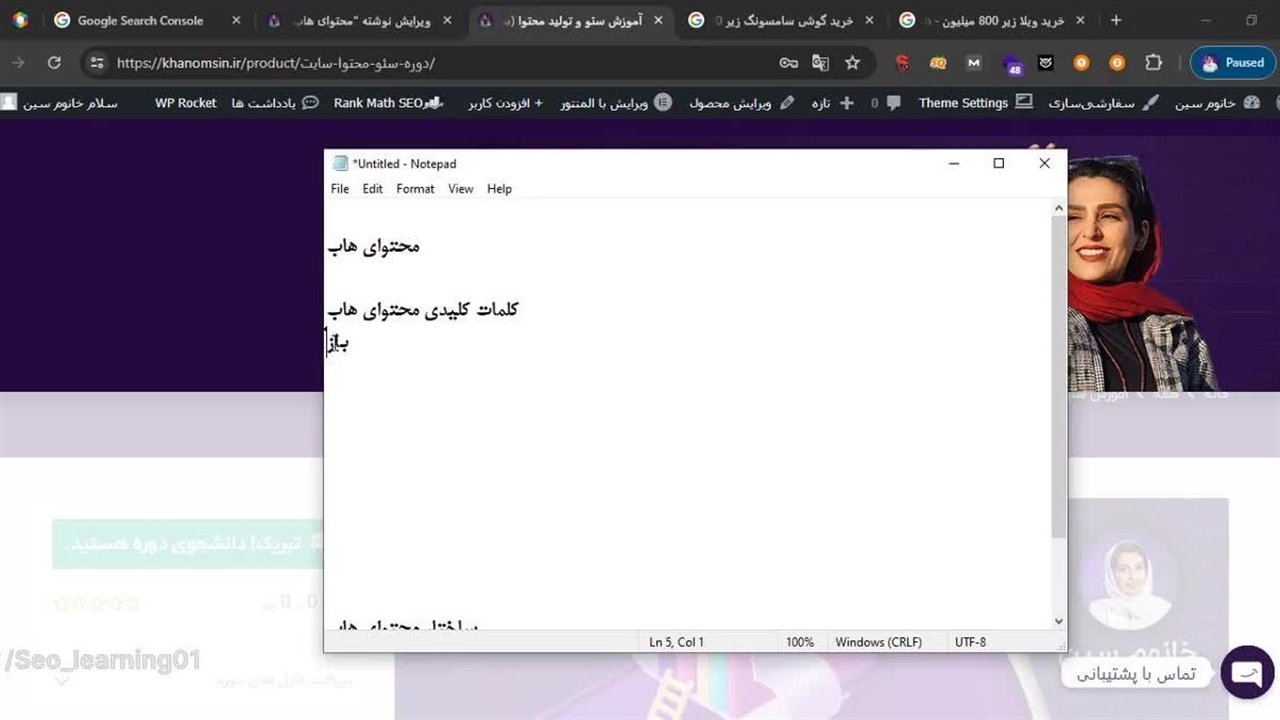Open the View menu in Notepad

460,189
